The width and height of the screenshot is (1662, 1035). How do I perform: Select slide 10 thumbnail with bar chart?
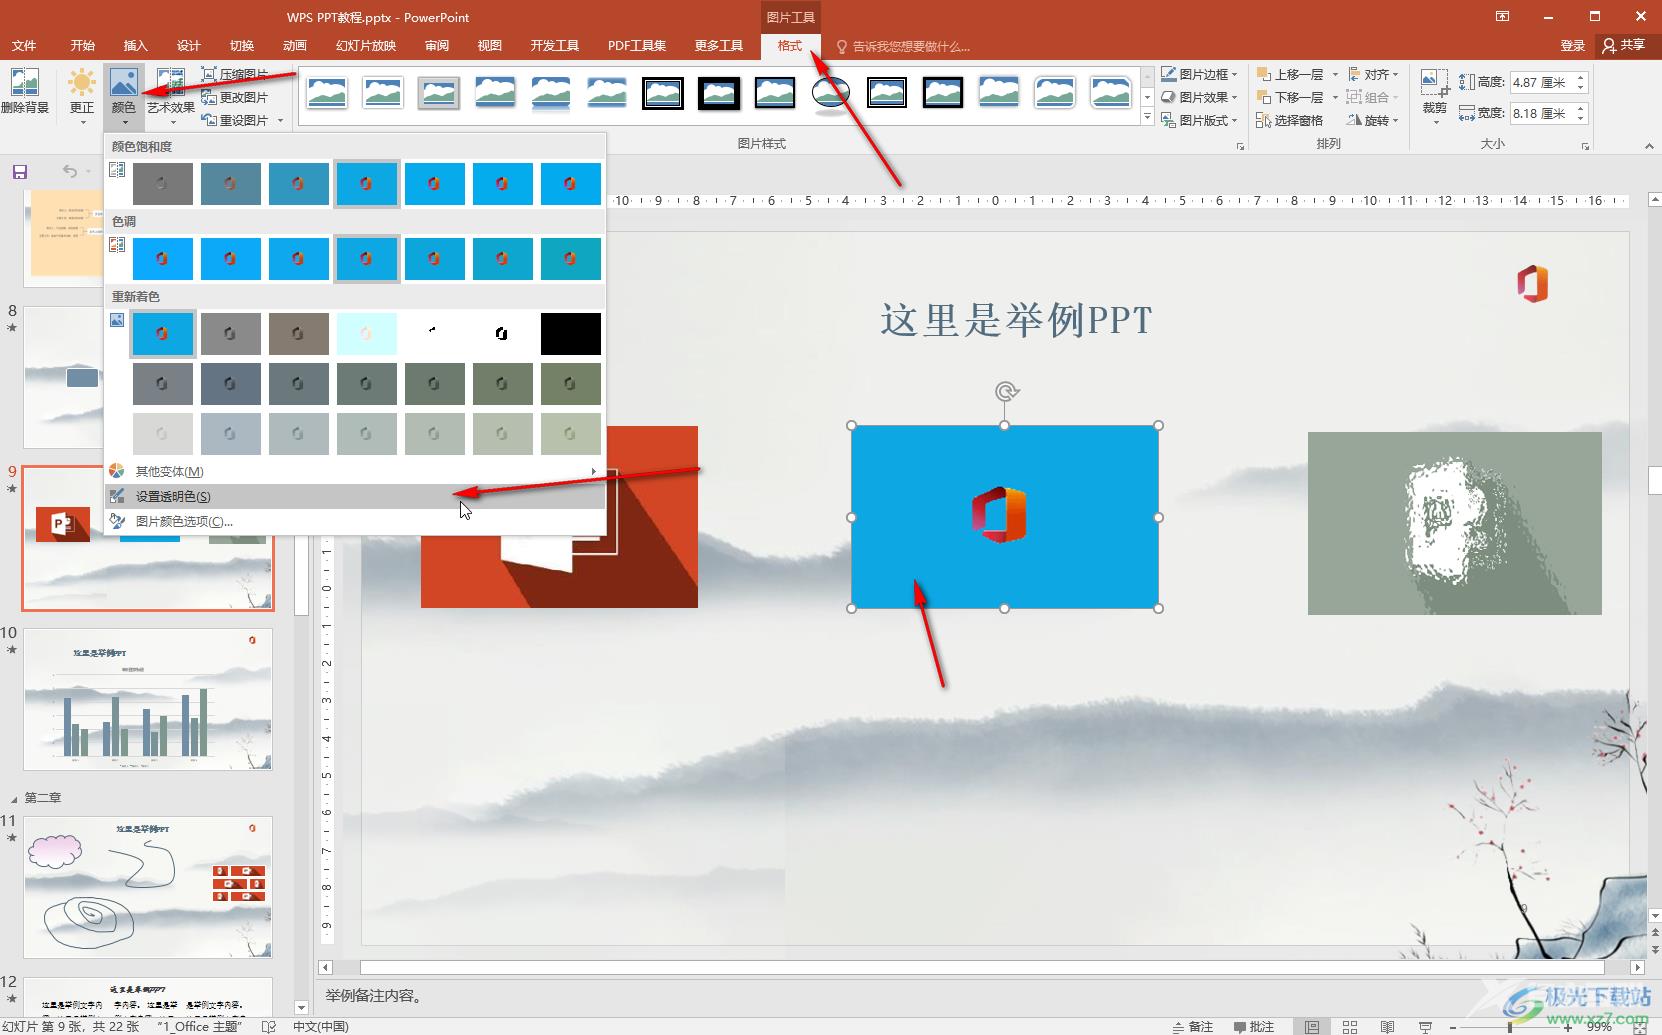(148, 699)
